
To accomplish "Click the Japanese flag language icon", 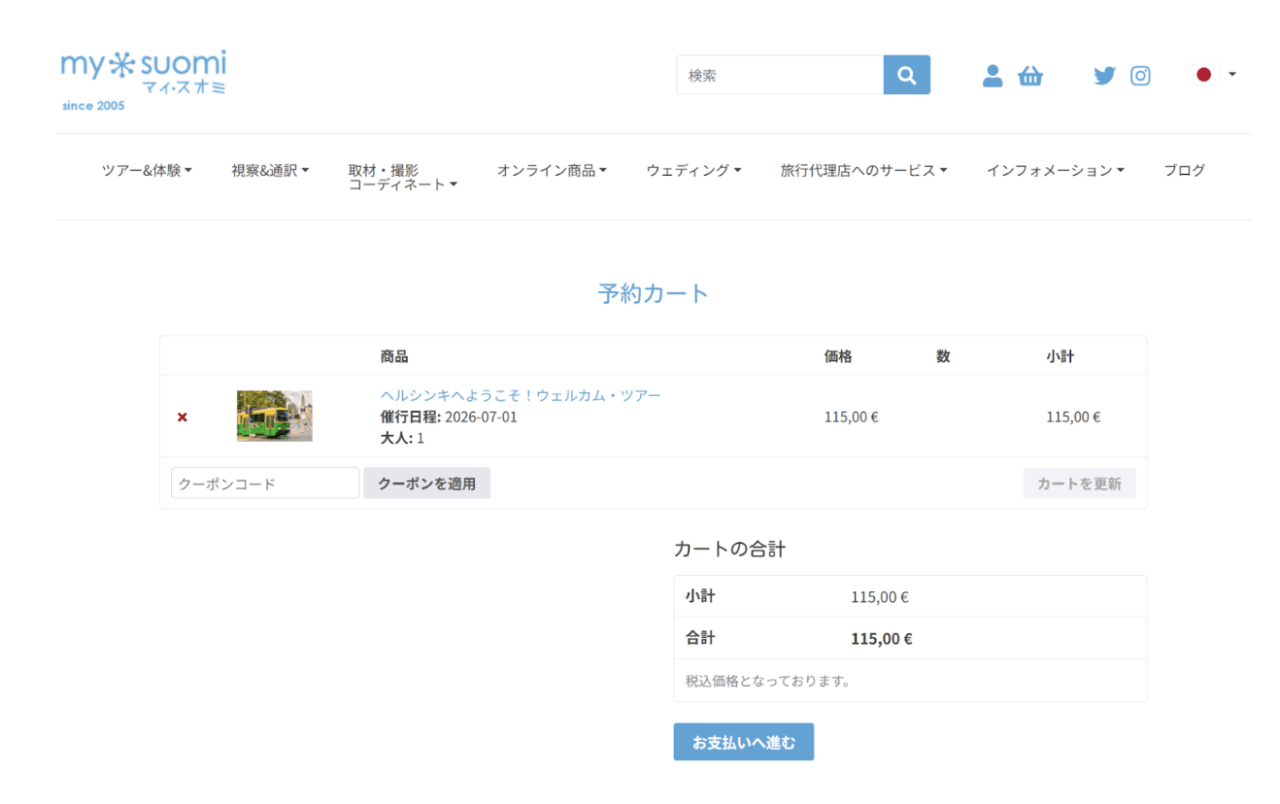I will 1203,73.
